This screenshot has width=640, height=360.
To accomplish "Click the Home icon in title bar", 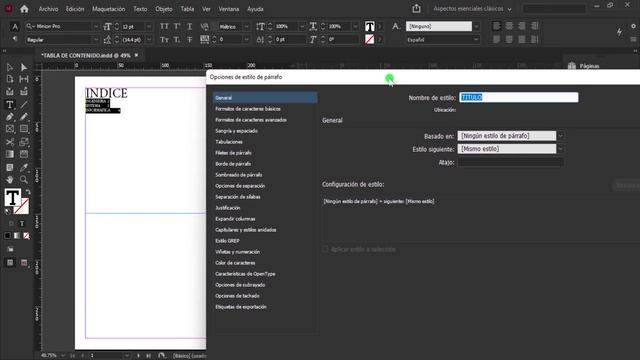I will click(24, 9).
